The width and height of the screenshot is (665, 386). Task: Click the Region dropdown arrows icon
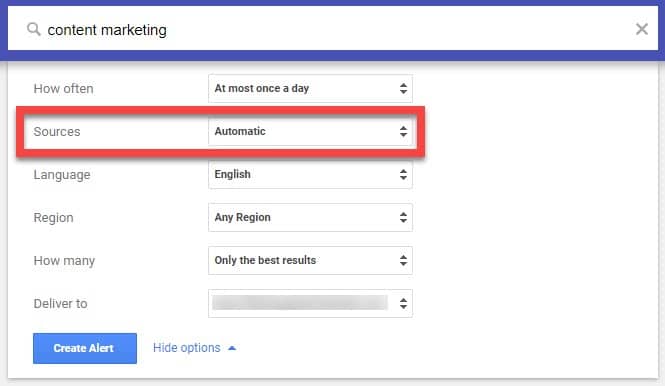403,217
